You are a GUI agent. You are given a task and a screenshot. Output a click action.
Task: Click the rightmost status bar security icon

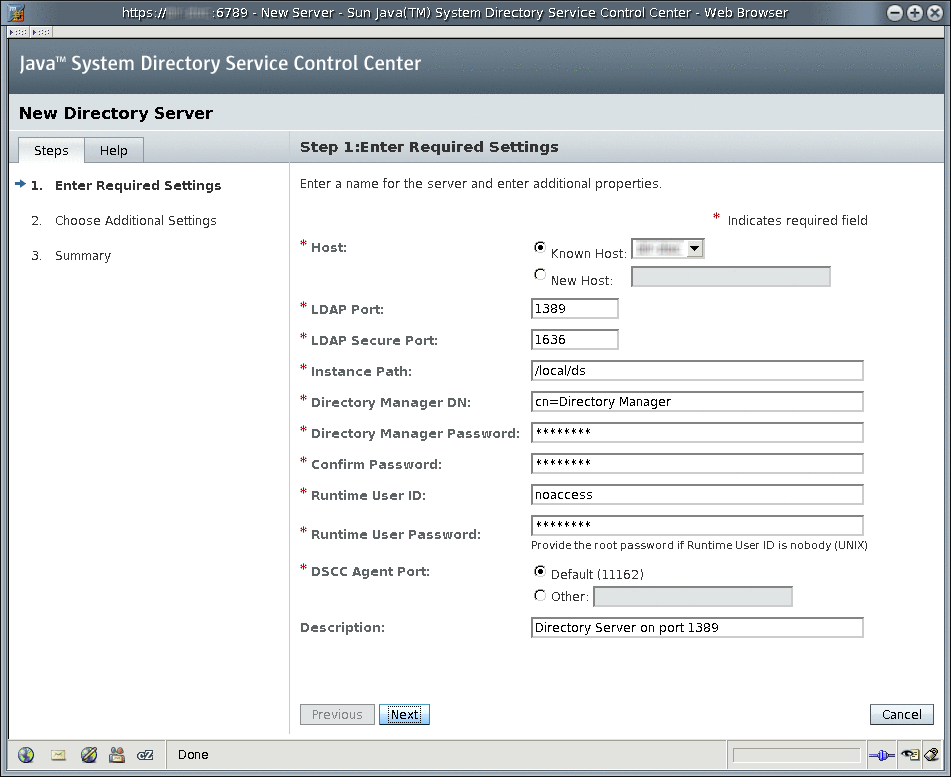pyautogui.click(x=932, y=755)
